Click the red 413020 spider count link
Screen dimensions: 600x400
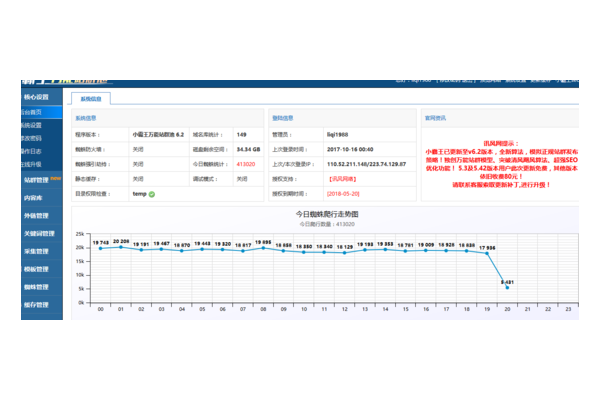[x=244, y=163]
